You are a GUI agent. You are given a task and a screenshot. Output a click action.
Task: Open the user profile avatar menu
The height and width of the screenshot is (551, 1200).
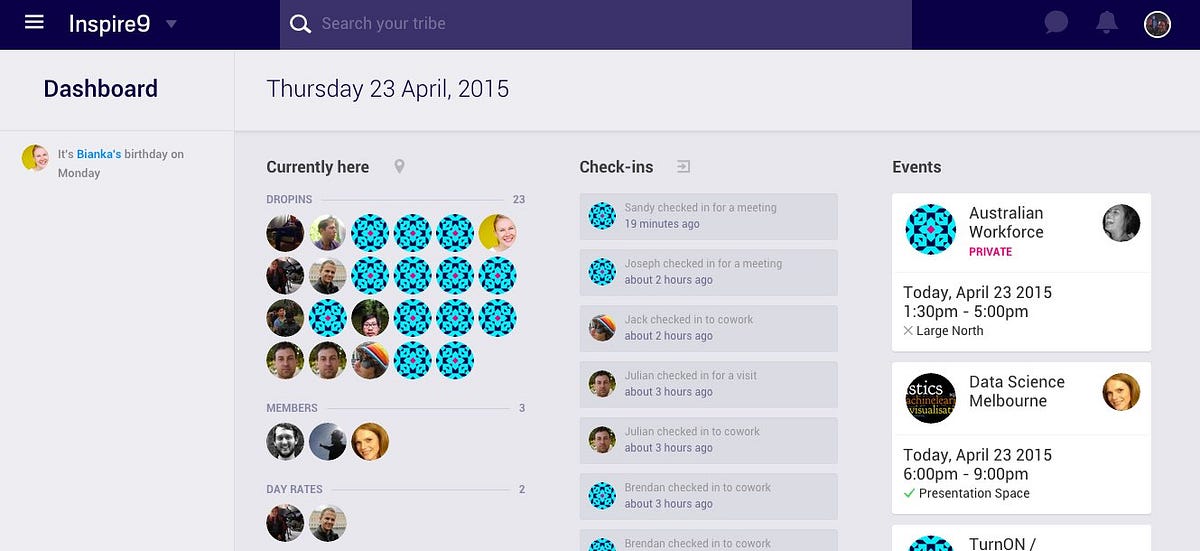tap(1157, 24)
